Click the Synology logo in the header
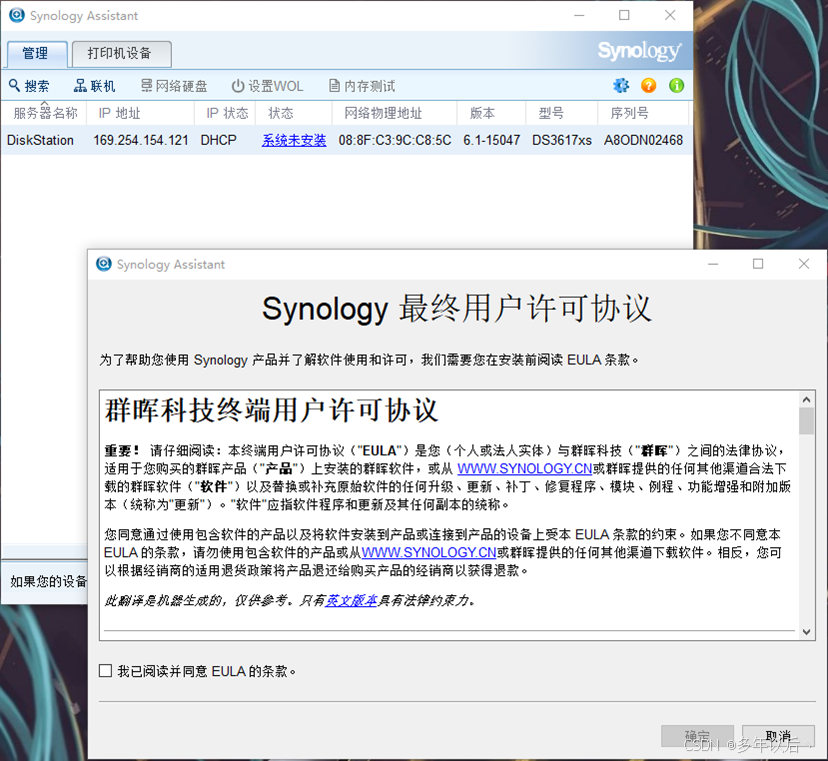The height and width of the screenshot is (761, 828). [x=639, y=51]
